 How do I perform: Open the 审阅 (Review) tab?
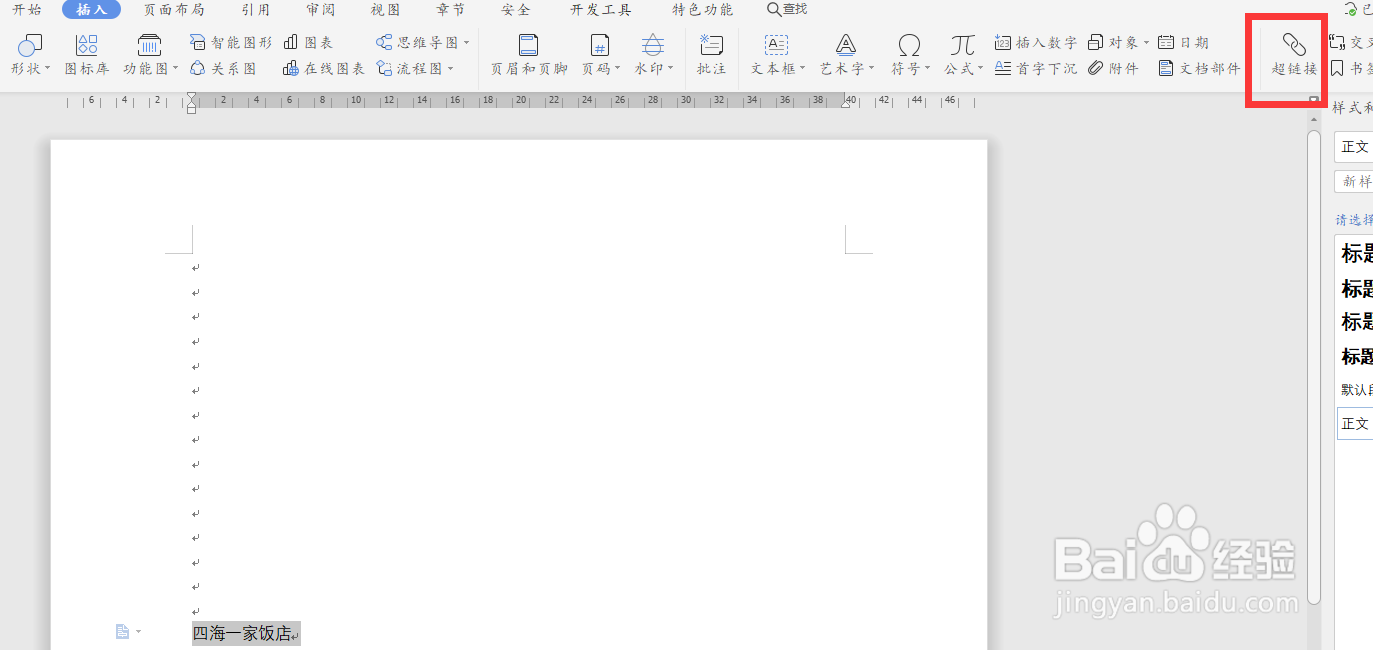tap(321, 10)
